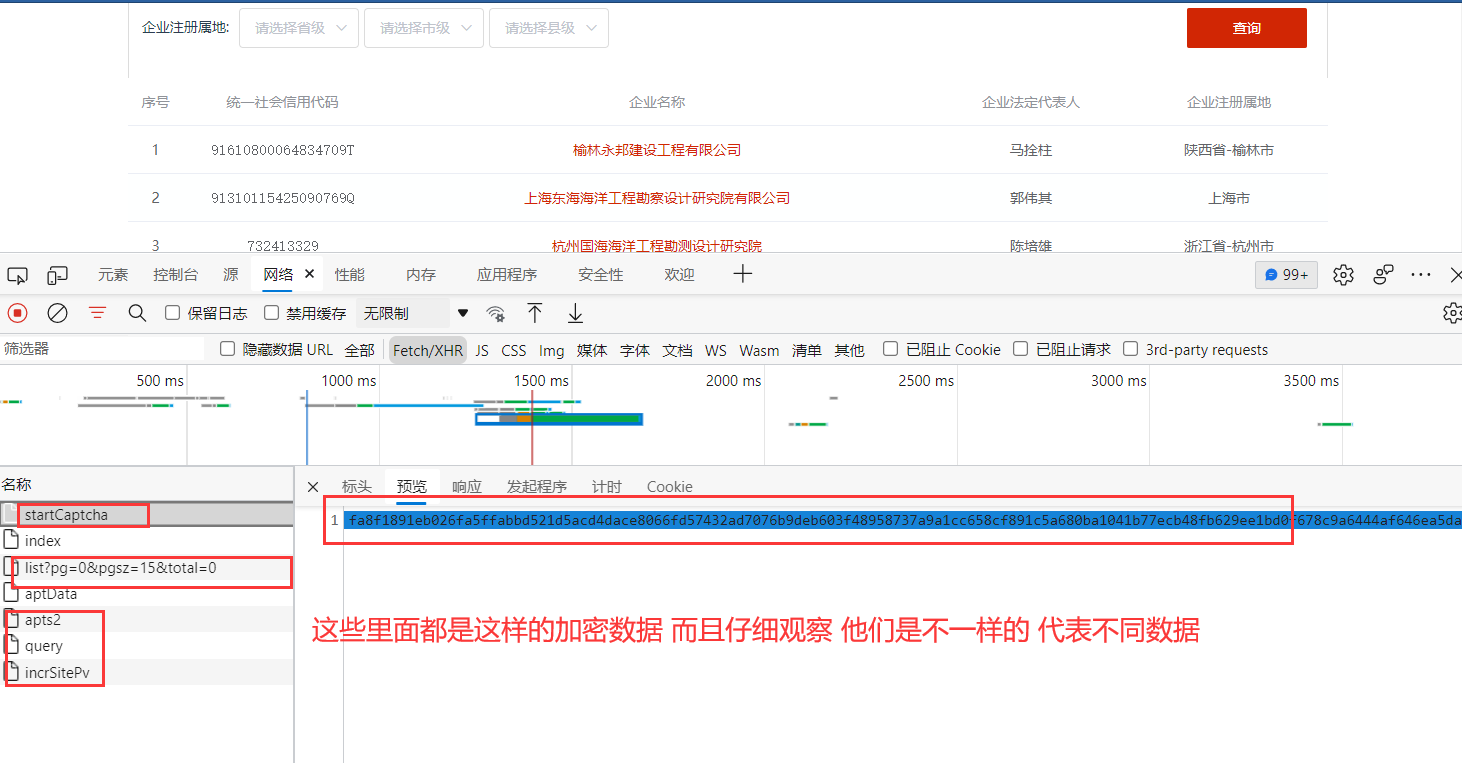Open network conditions wifi icon

(496, 314)
